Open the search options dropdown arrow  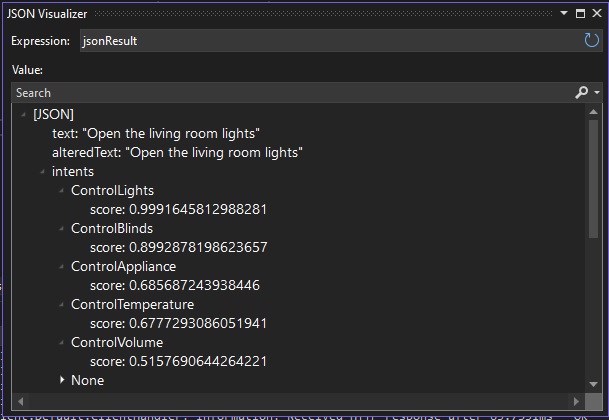597,93
